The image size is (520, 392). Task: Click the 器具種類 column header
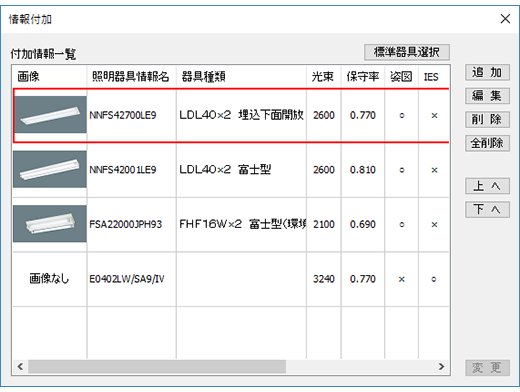click(x=241, y=77)
